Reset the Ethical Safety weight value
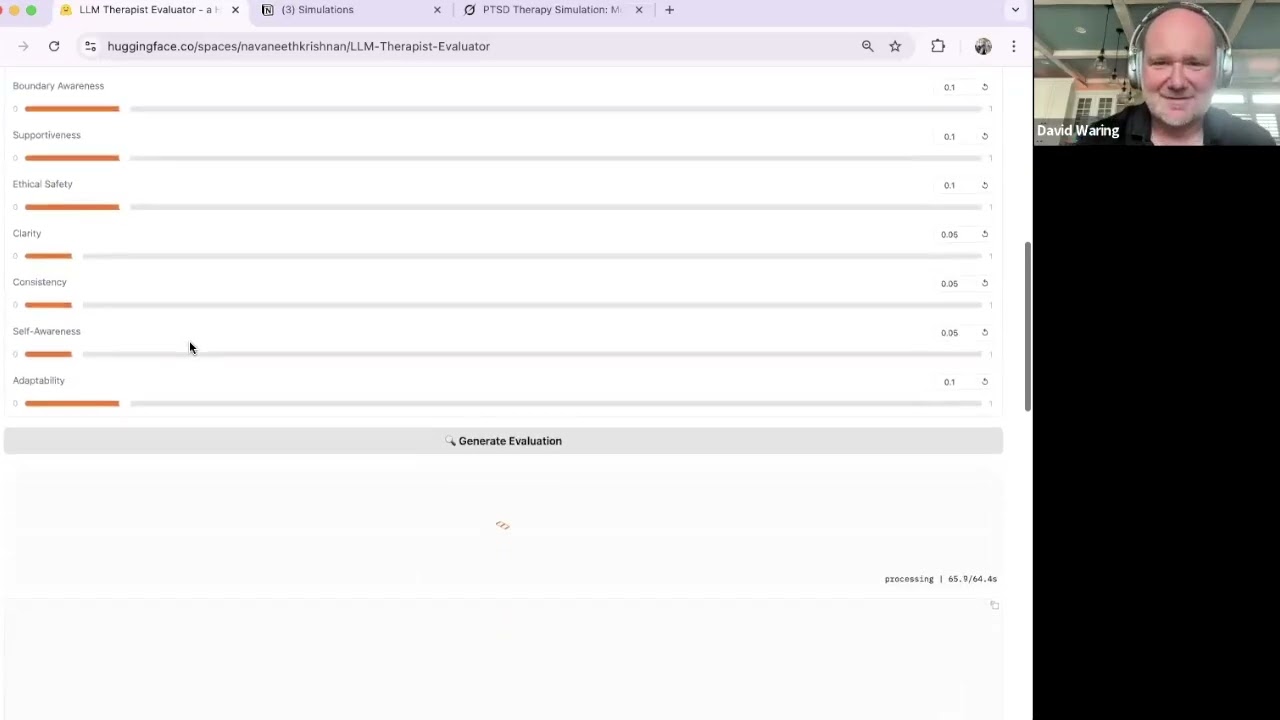The image size is (1280, 720). click(985, 185)
